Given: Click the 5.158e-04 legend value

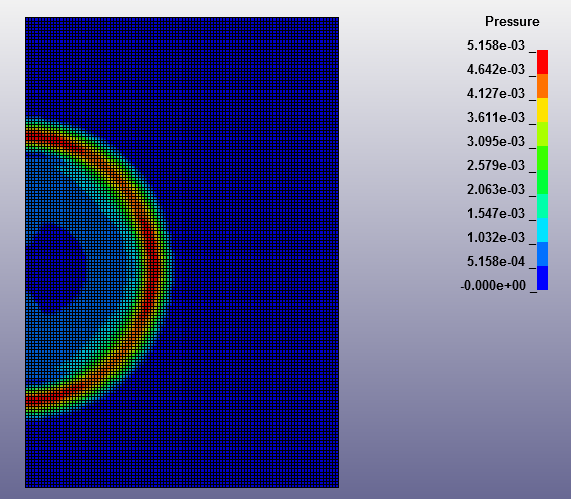Looking at the screenshot, I should click(x=496, y=262).
